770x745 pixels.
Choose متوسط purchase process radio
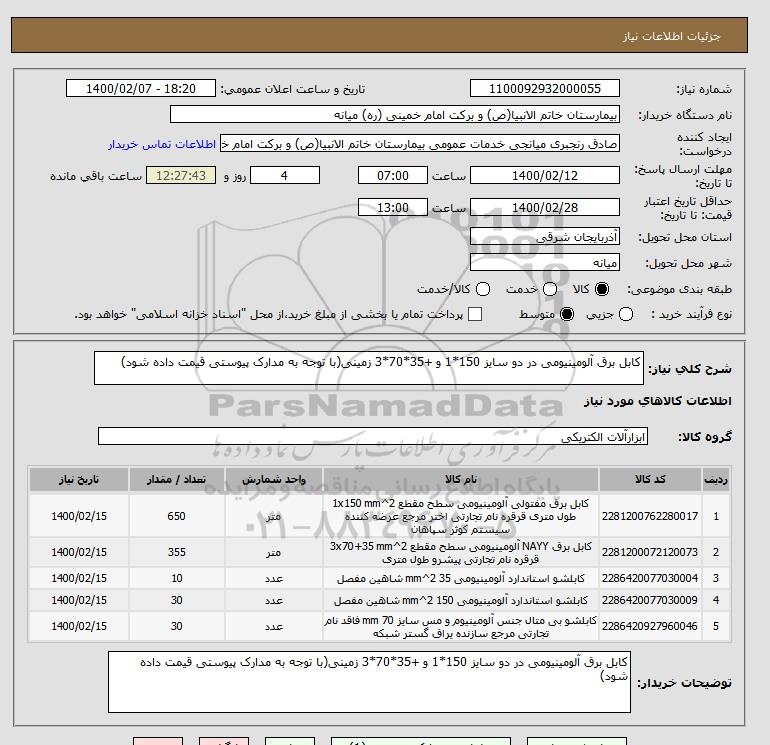[567, 314]
